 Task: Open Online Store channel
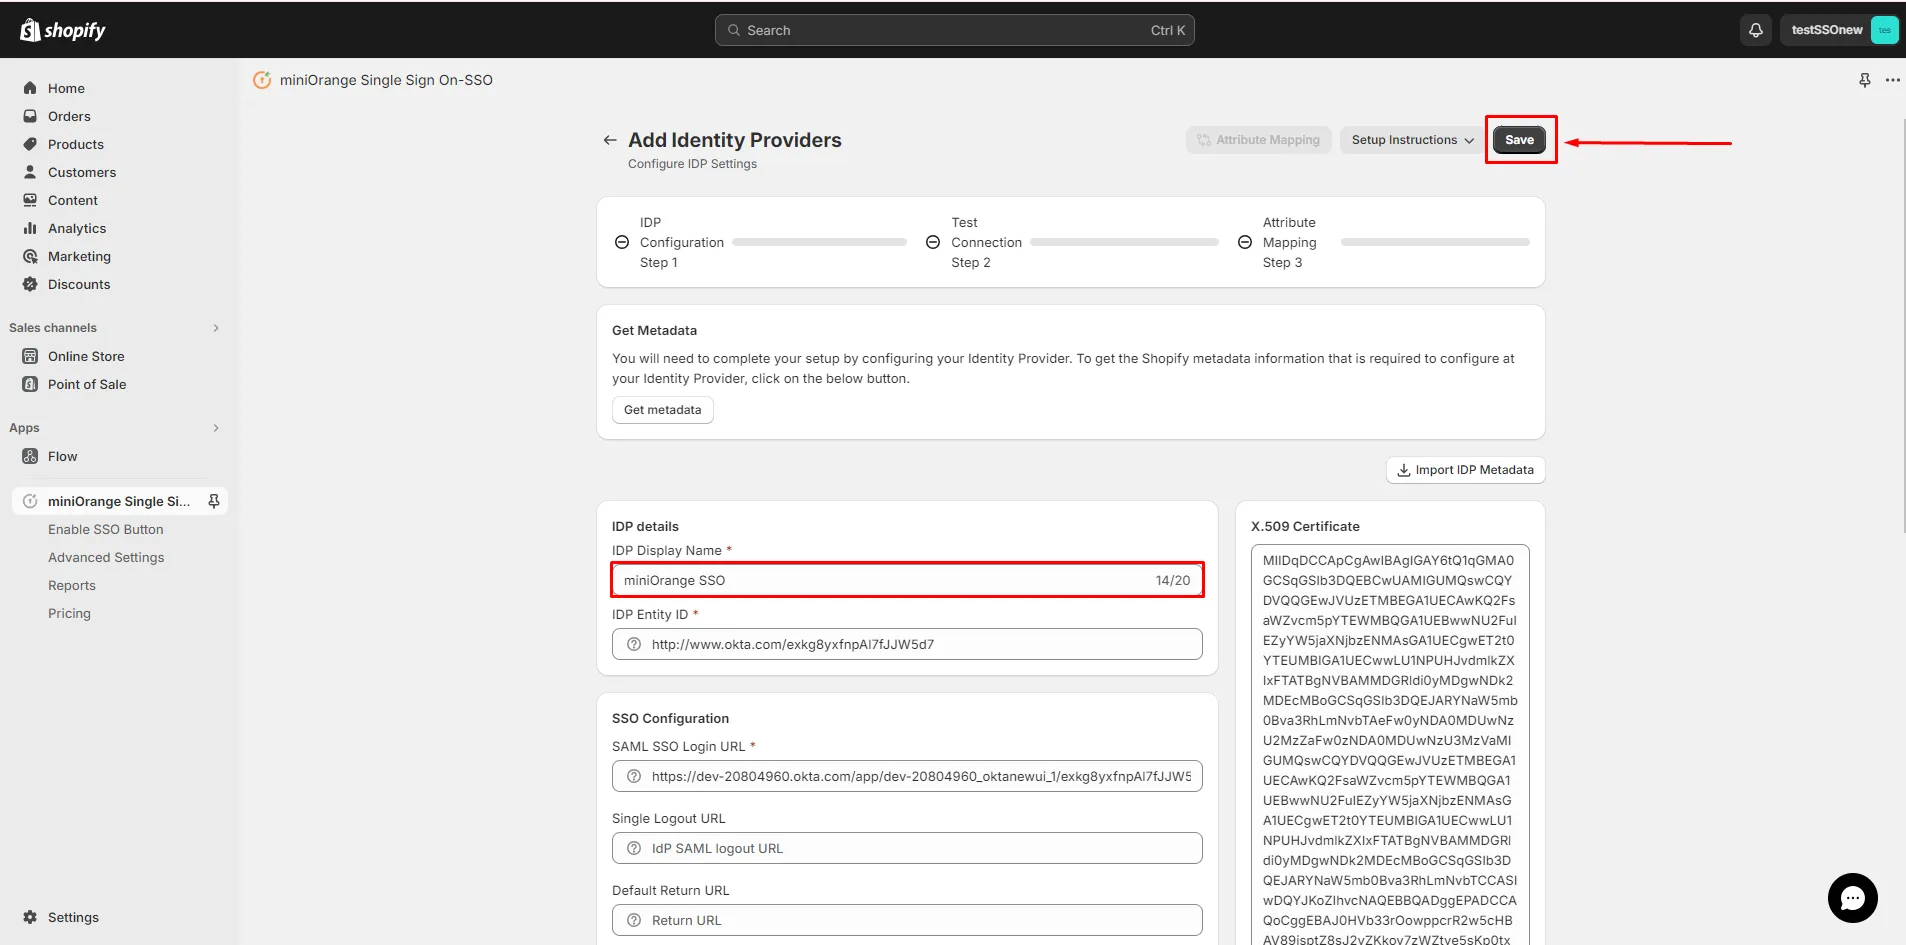[x=86, y=356]
